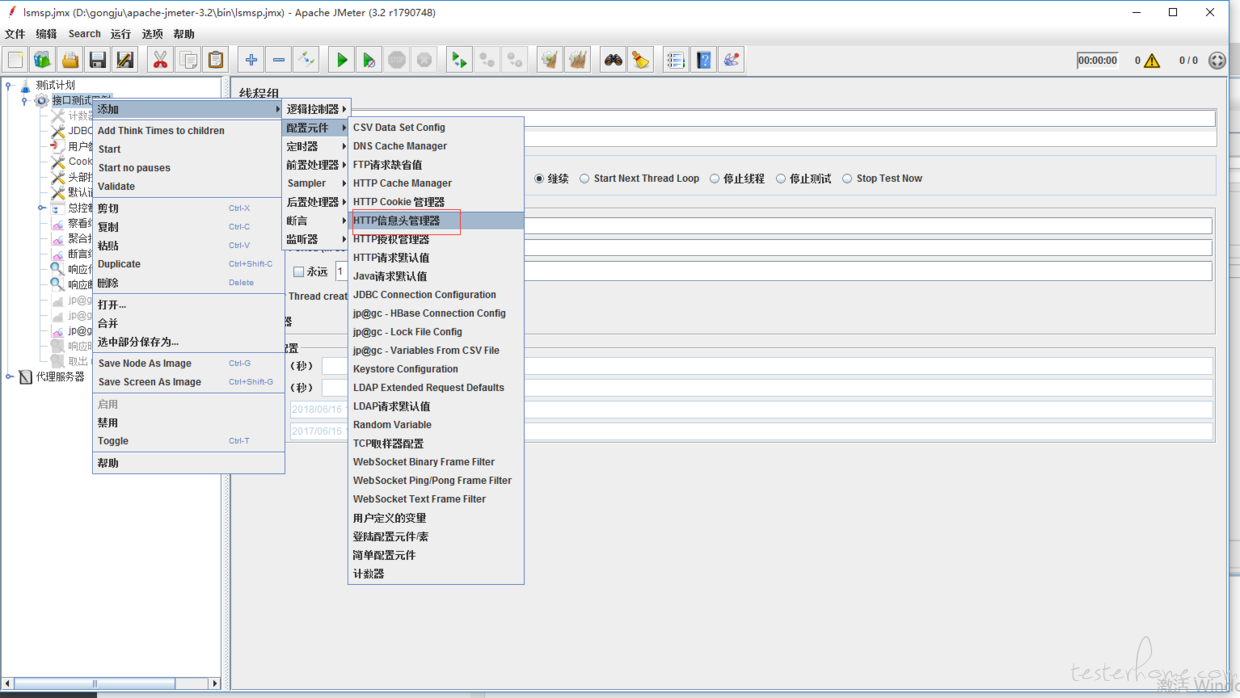The image size is (1240, 698).
Task: Click the yellow warning triangle icon
Action: point(1152,61)
